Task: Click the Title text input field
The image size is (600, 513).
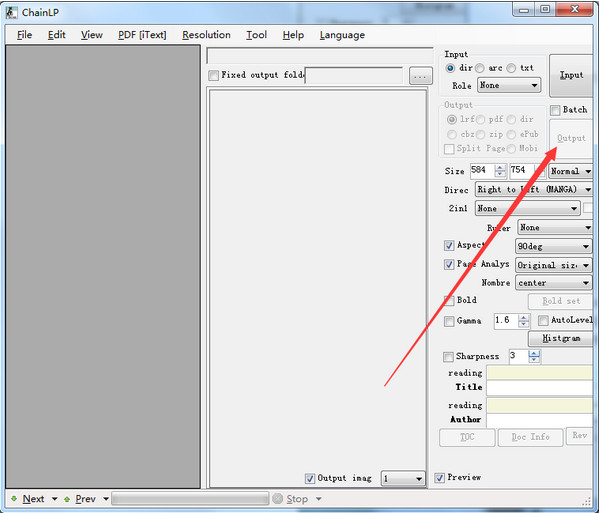Action: pos(537,387)
